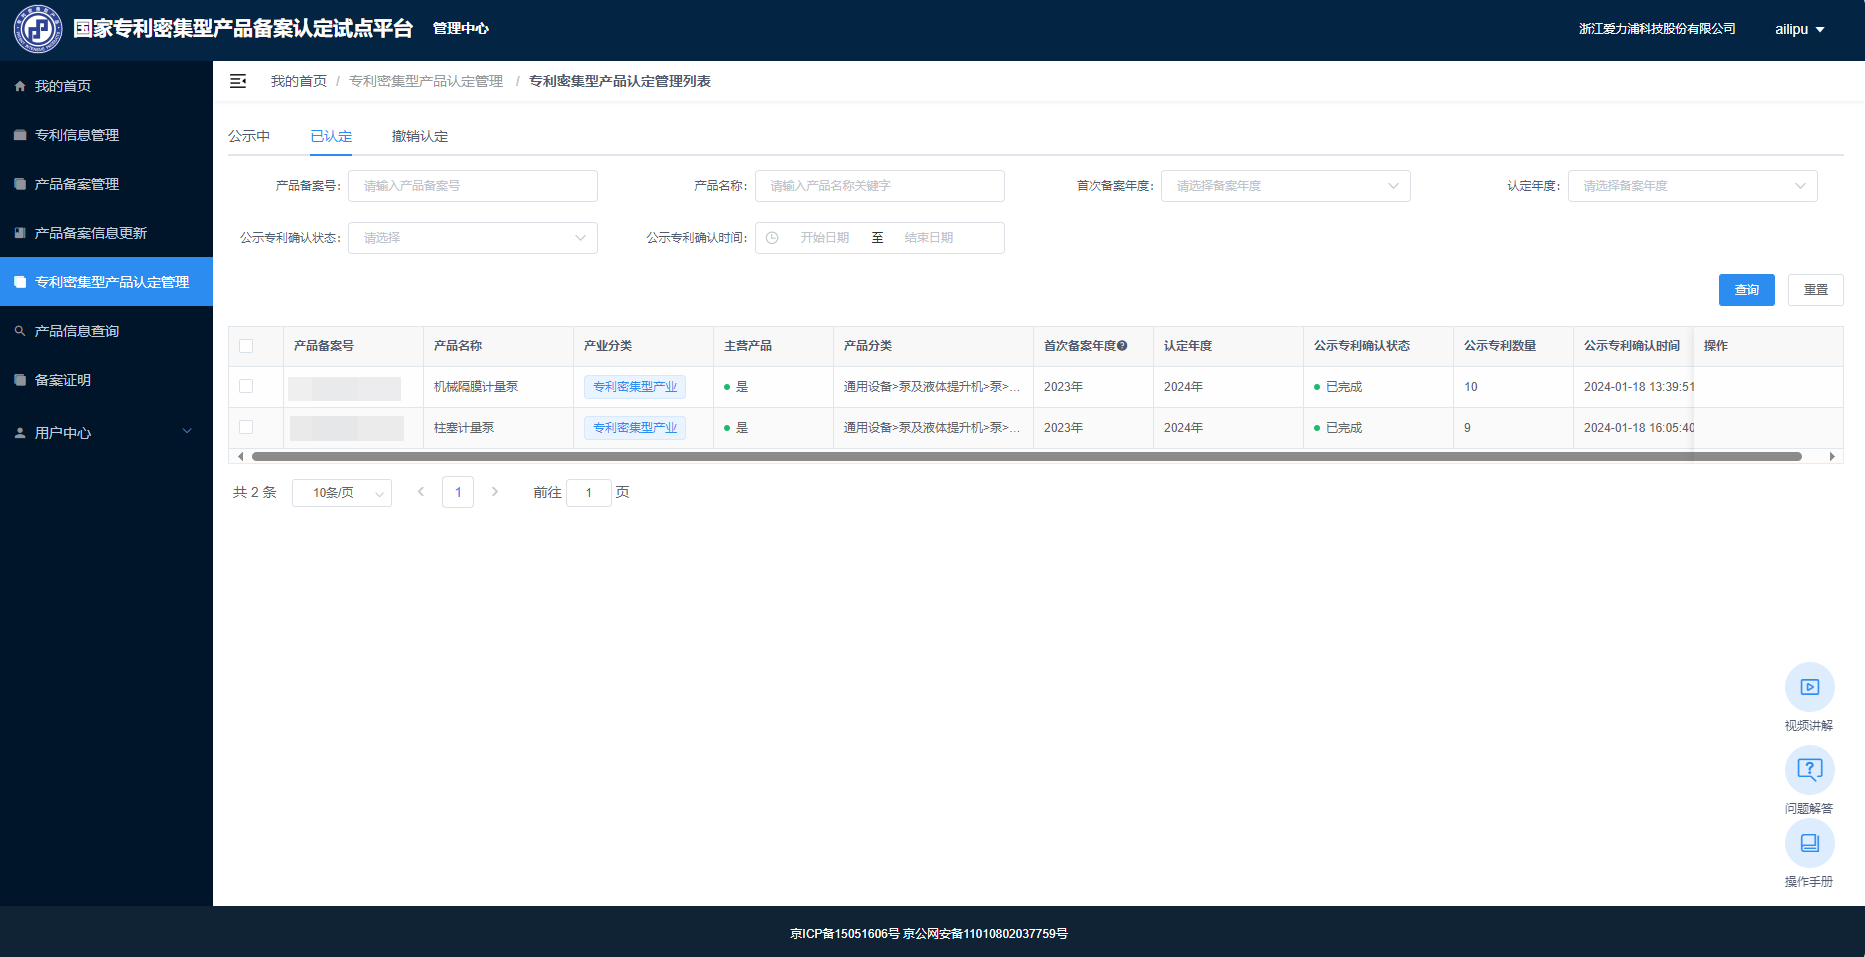Open 产品备案信息更新 in the sidebar

106,233
